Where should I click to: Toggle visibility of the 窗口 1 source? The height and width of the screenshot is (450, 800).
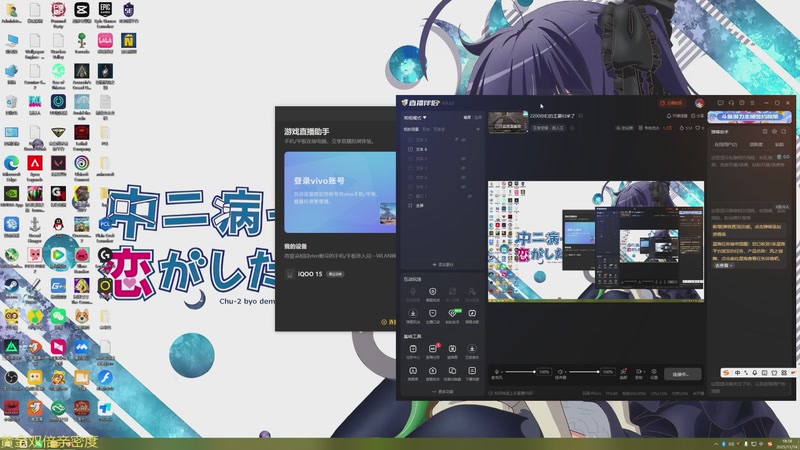469,196
